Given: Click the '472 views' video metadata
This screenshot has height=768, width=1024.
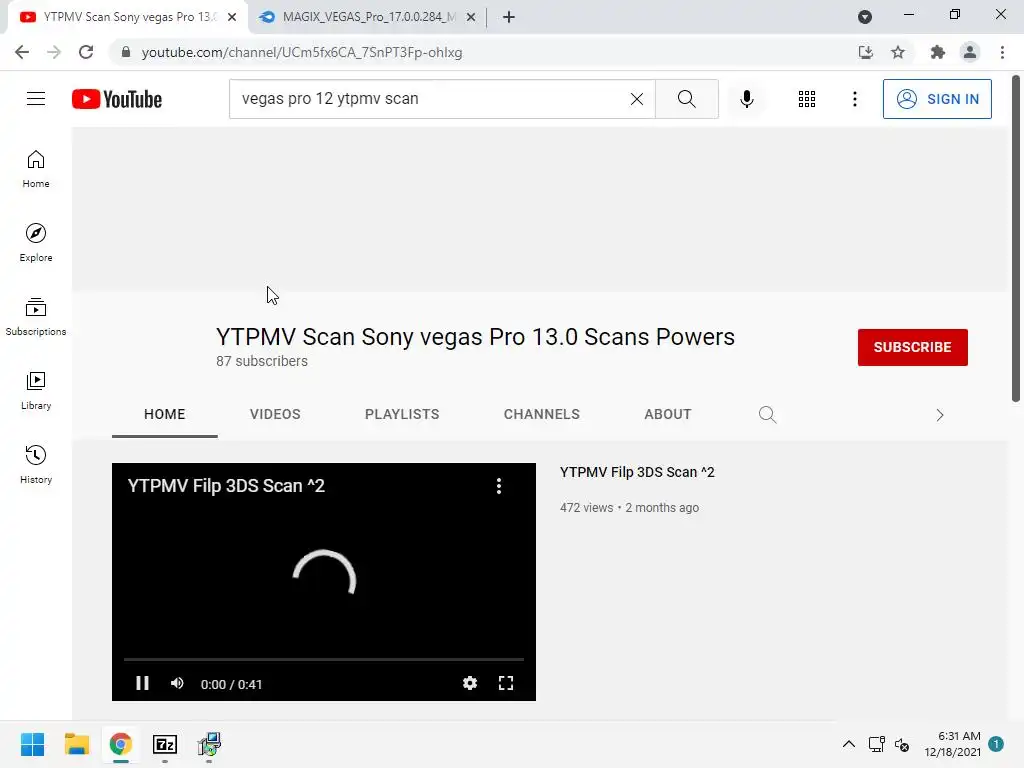Looking at the screenshot, I should coord(586,507).
